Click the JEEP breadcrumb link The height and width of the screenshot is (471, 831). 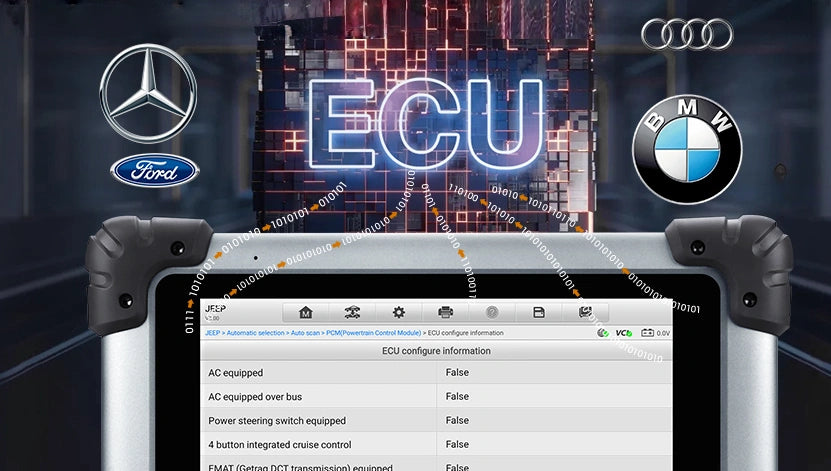[x=213, y=333]
